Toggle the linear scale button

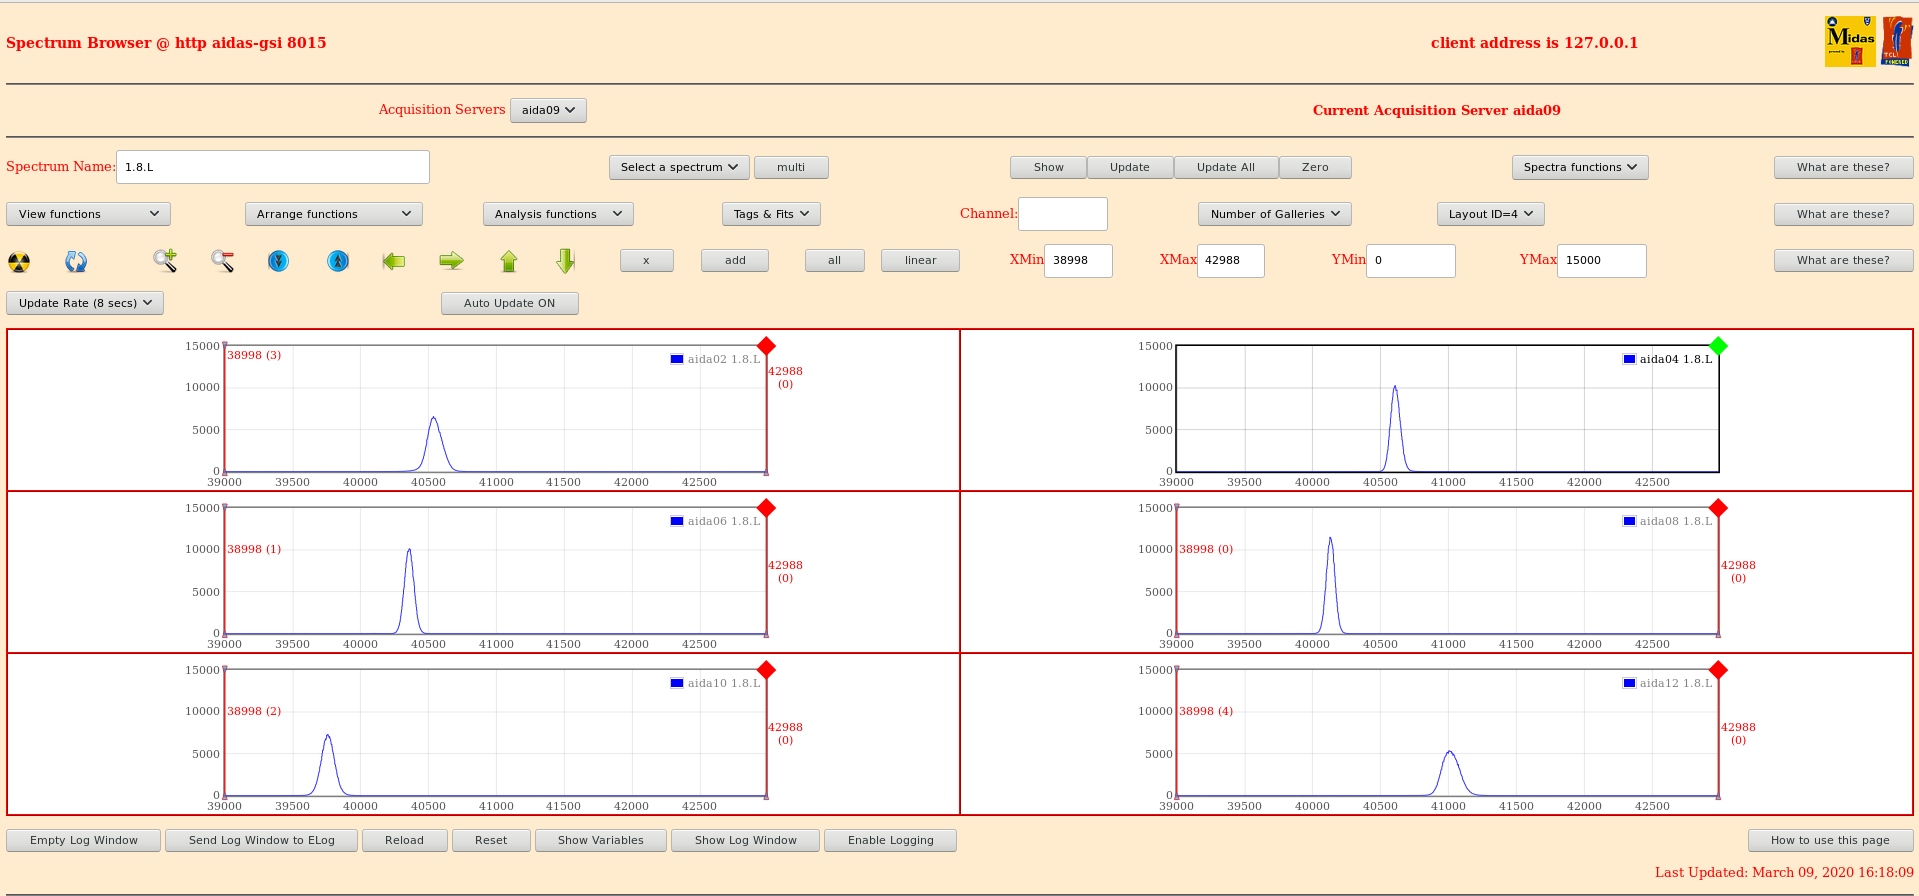920,260
